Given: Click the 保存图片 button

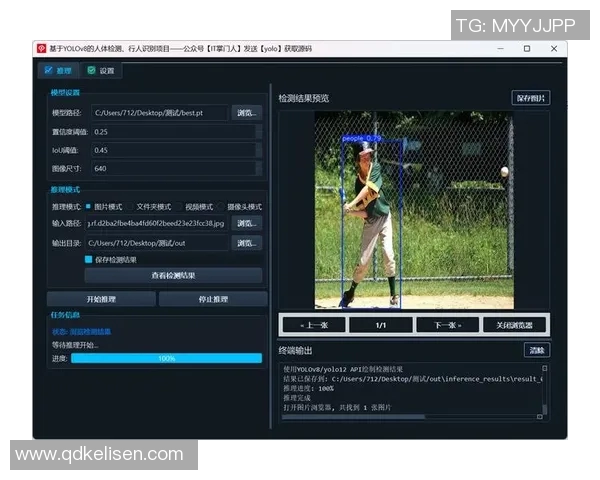Looking at the screenshot, I should [x=530, y=98].
